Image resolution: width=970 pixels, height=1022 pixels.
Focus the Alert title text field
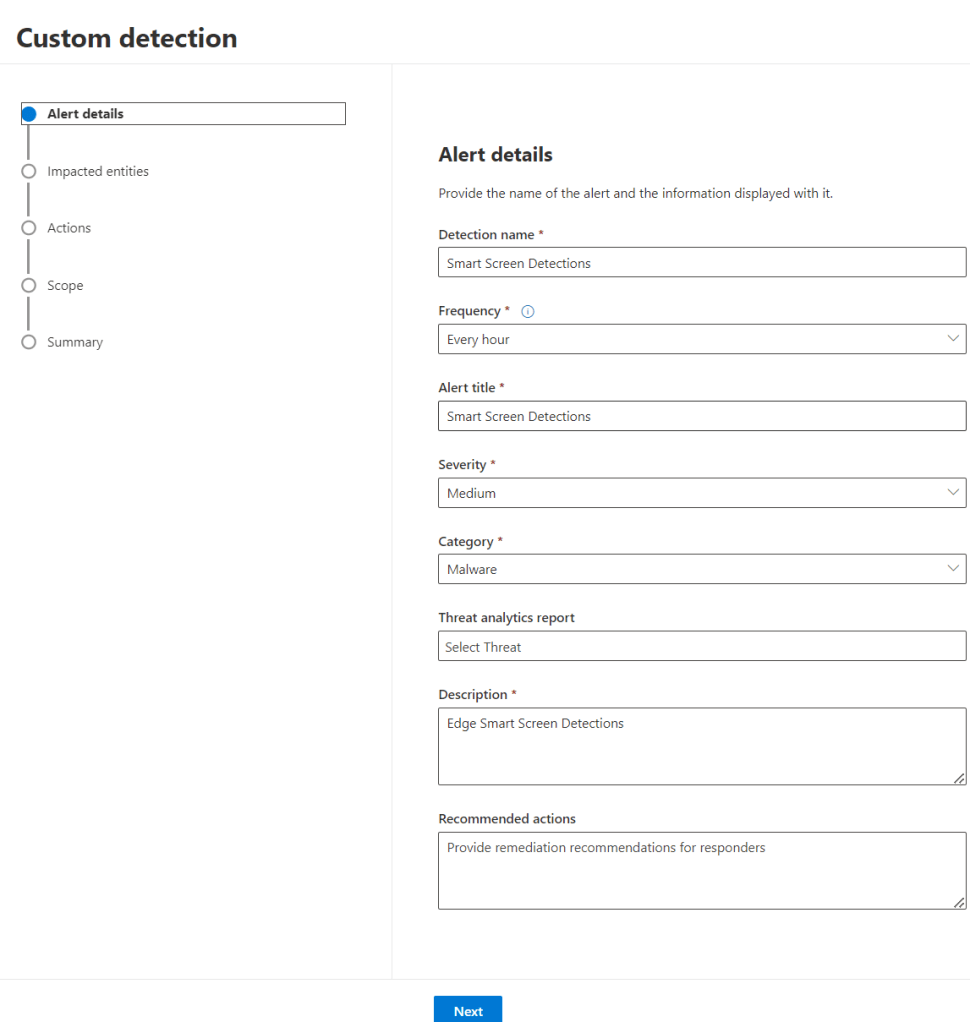701,416
